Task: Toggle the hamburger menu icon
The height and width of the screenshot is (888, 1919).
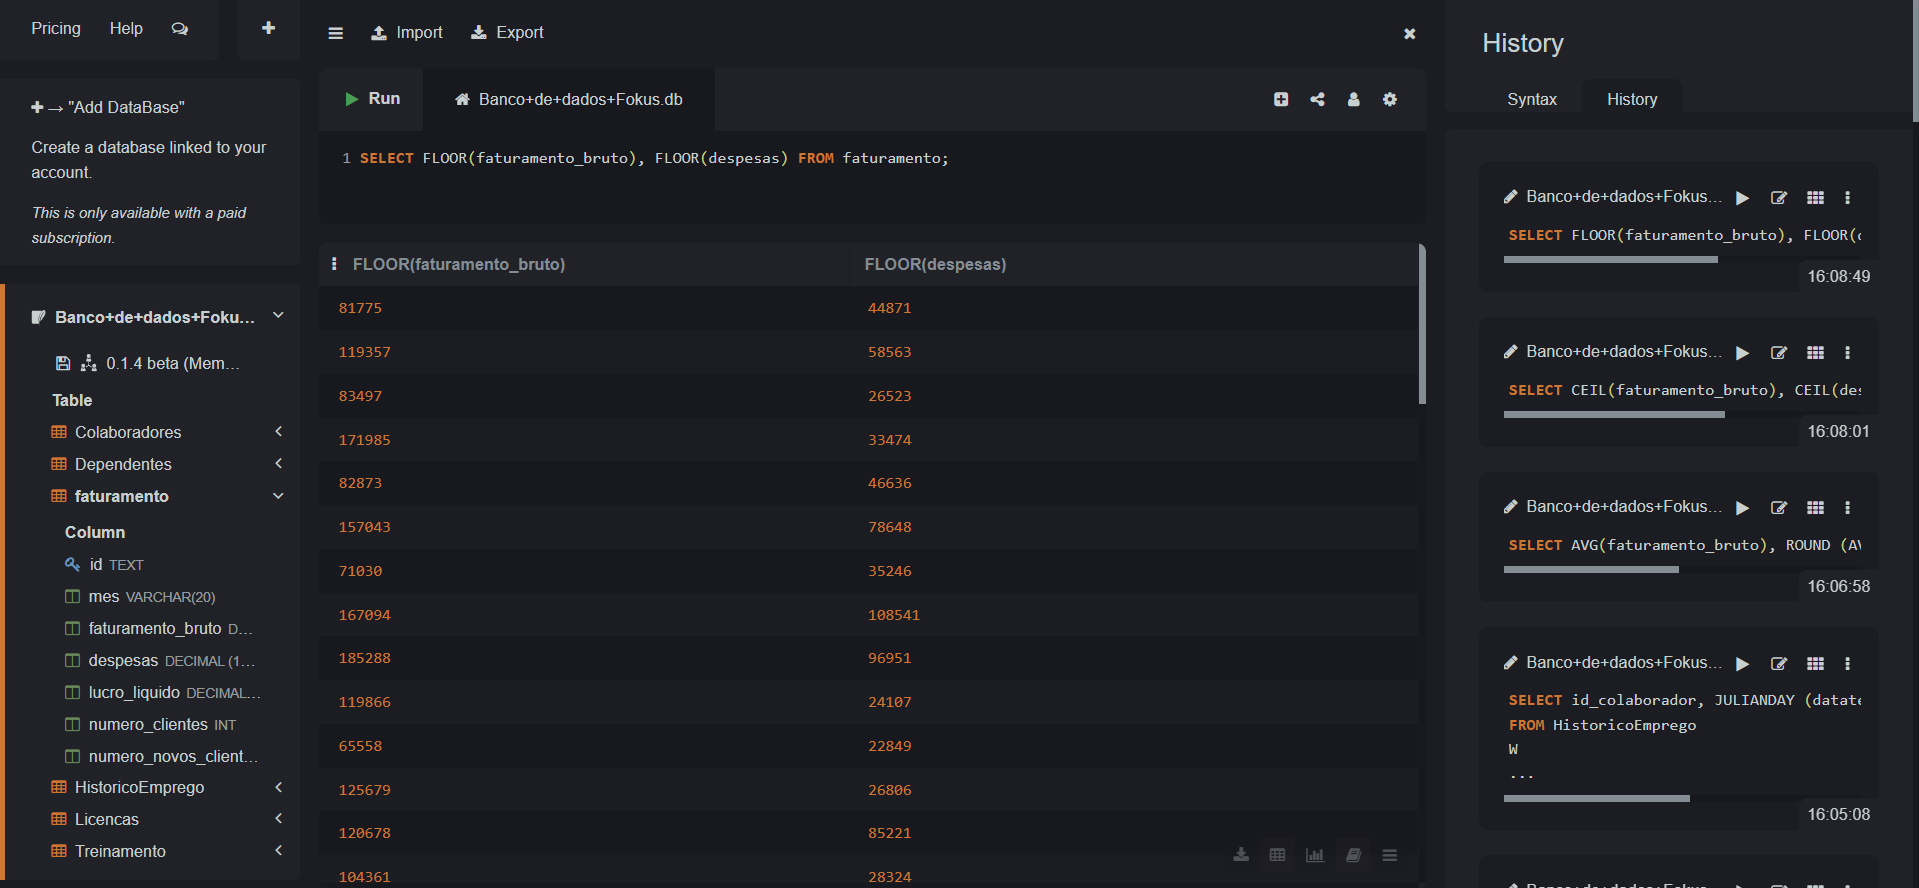Action: 336,33
